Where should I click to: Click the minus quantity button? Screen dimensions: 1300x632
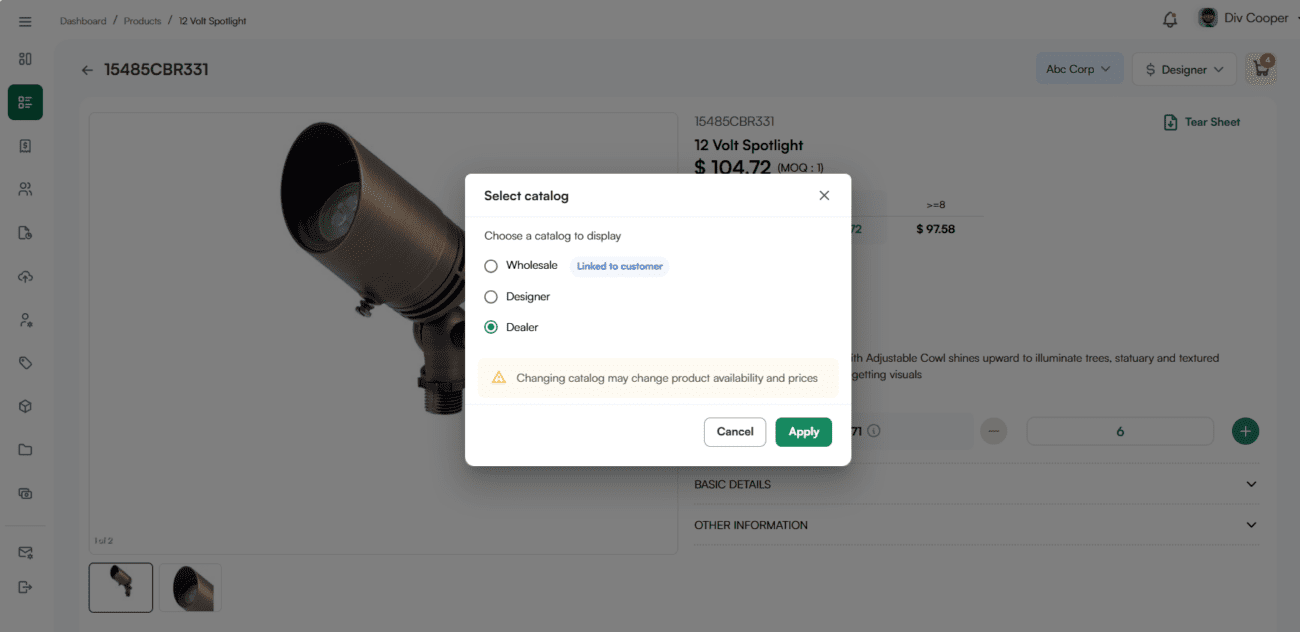[x=993, y=431]
